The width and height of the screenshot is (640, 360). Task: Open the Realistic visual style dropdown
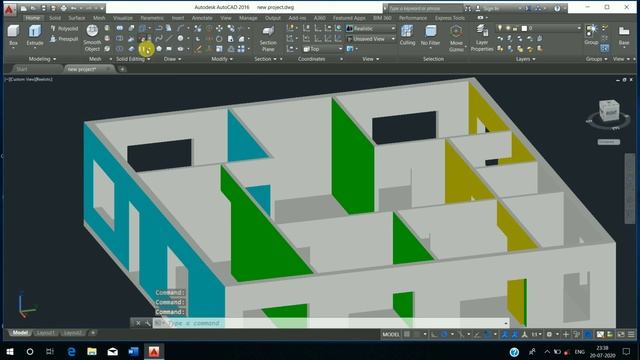pyautogui.click(x=371, y=29)
